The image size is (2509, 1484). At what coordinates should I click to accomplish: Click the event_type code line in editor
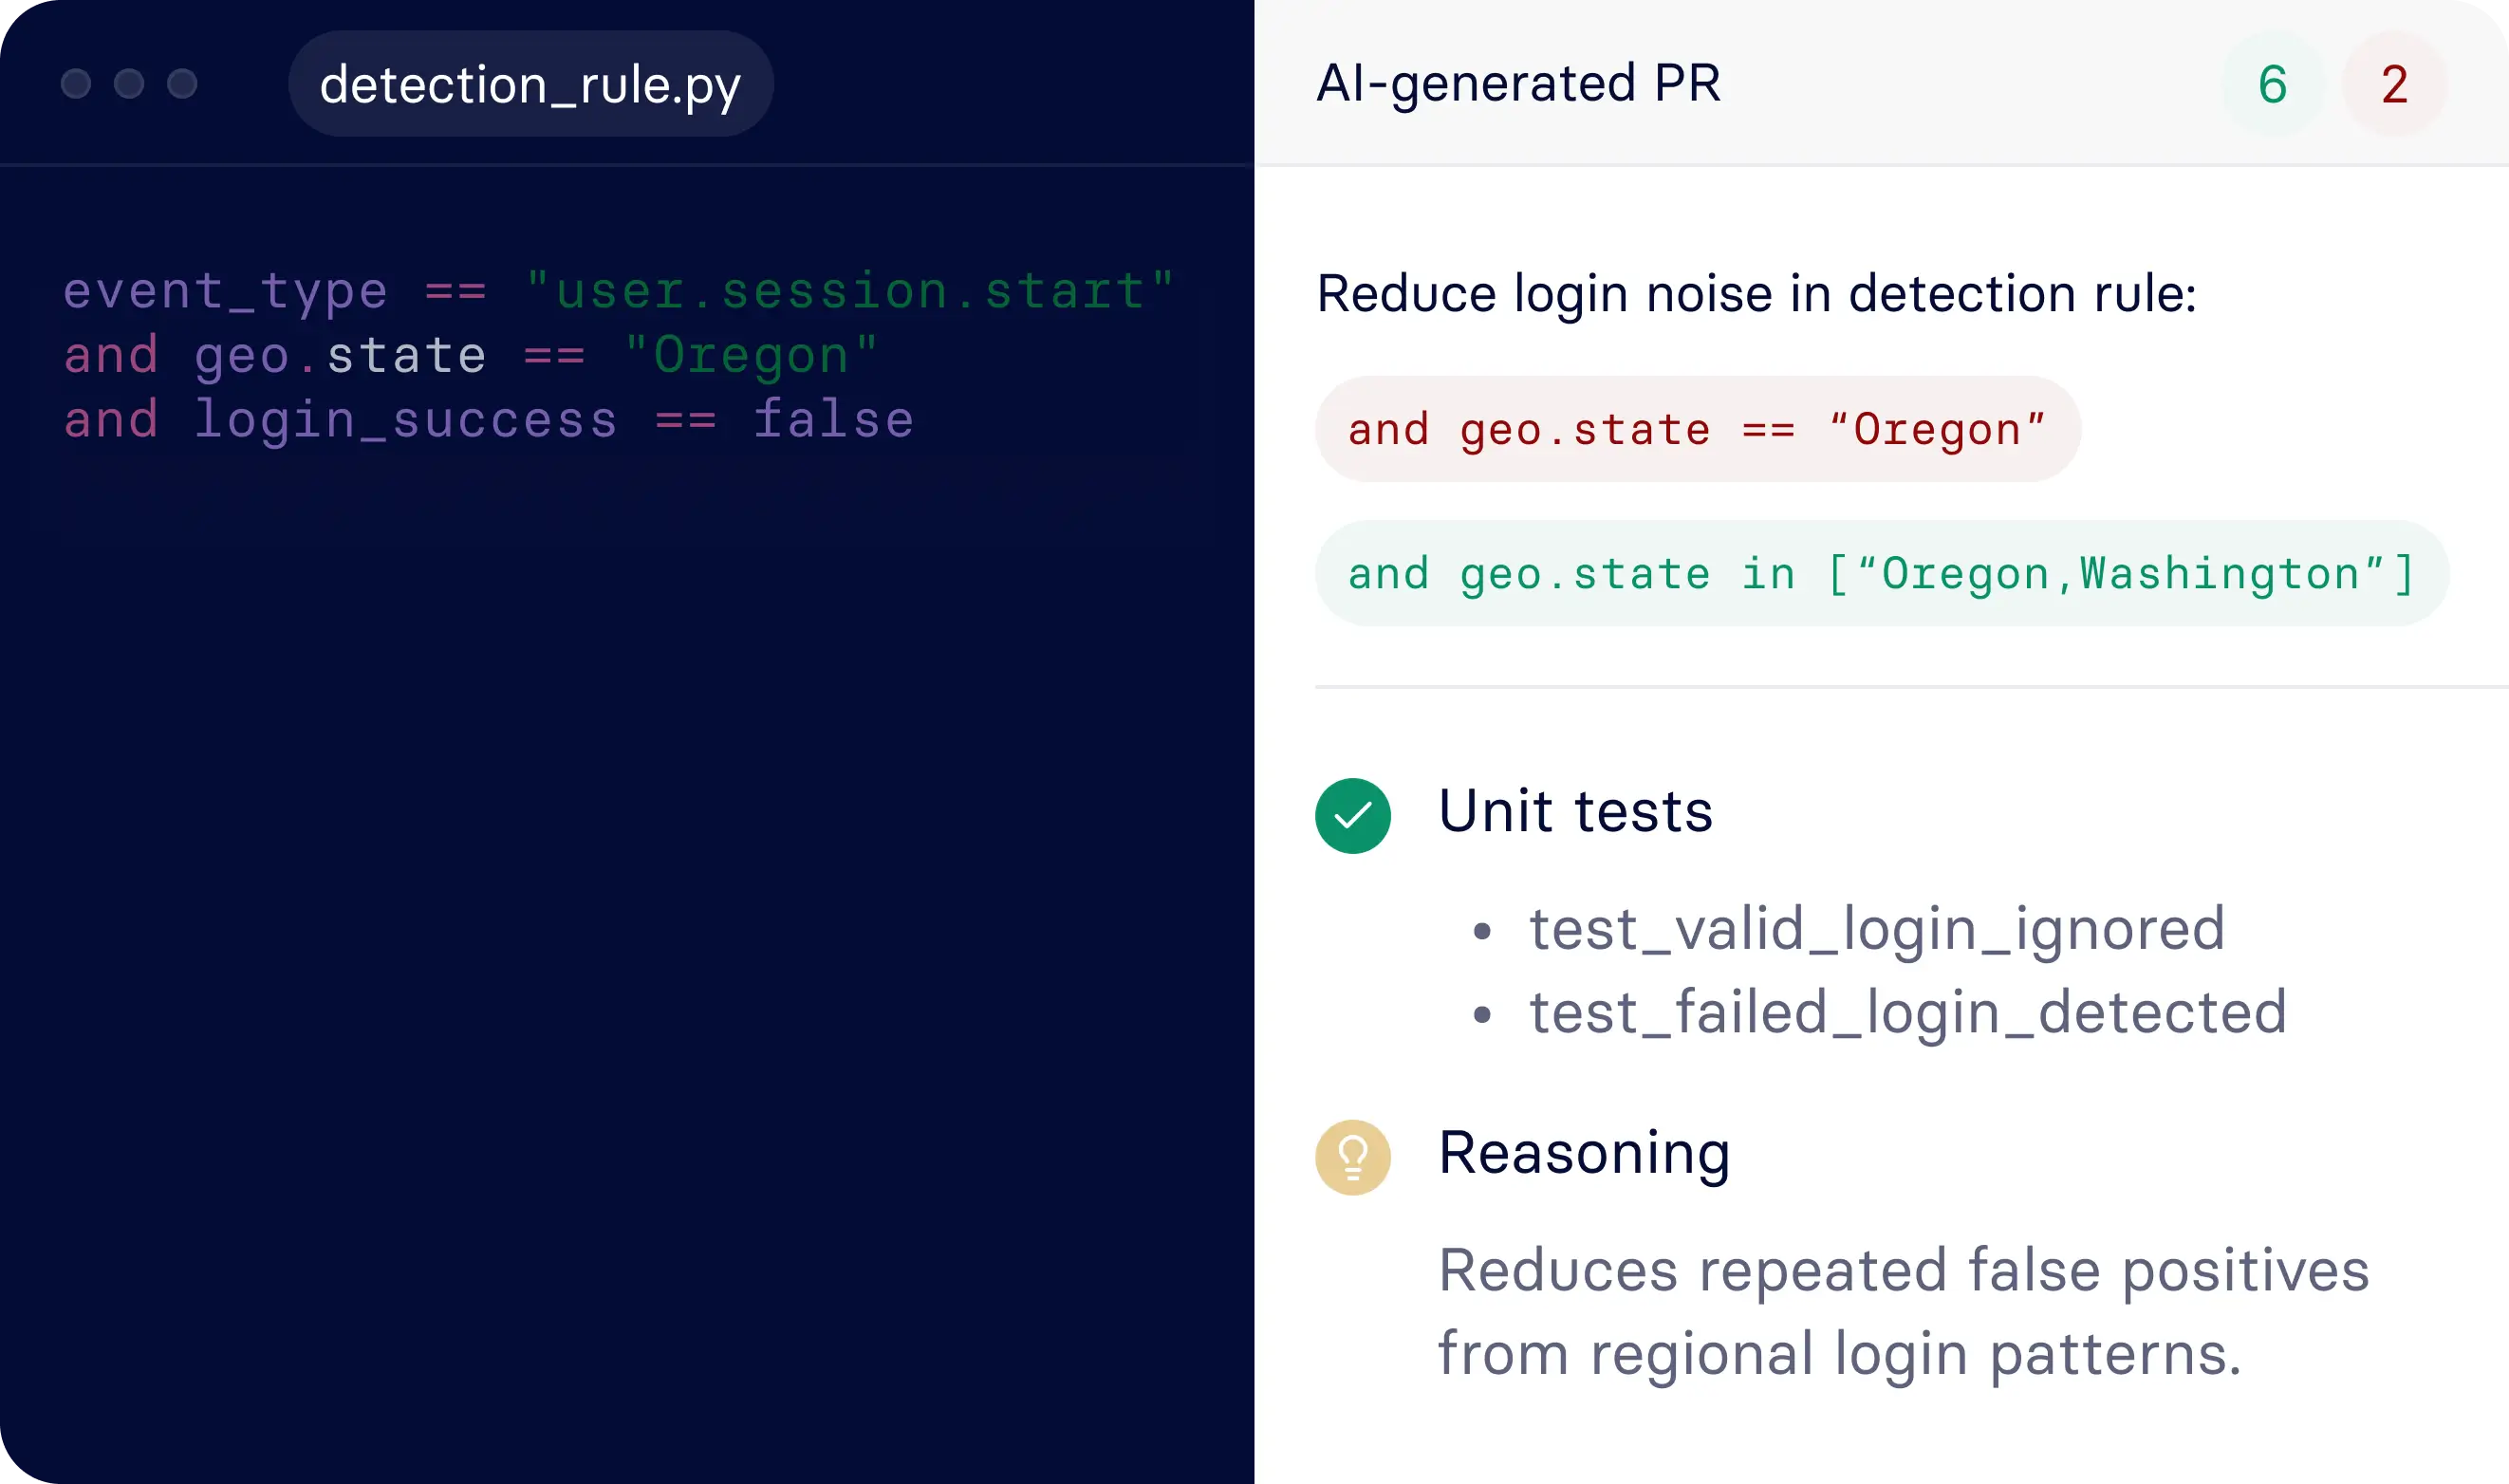[617, 291]
